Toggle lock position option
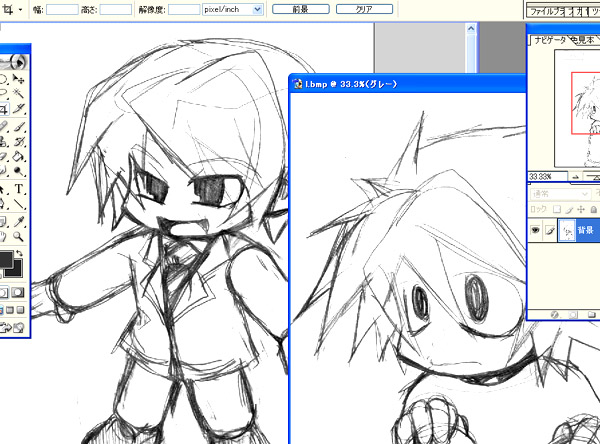 (581, 209)
